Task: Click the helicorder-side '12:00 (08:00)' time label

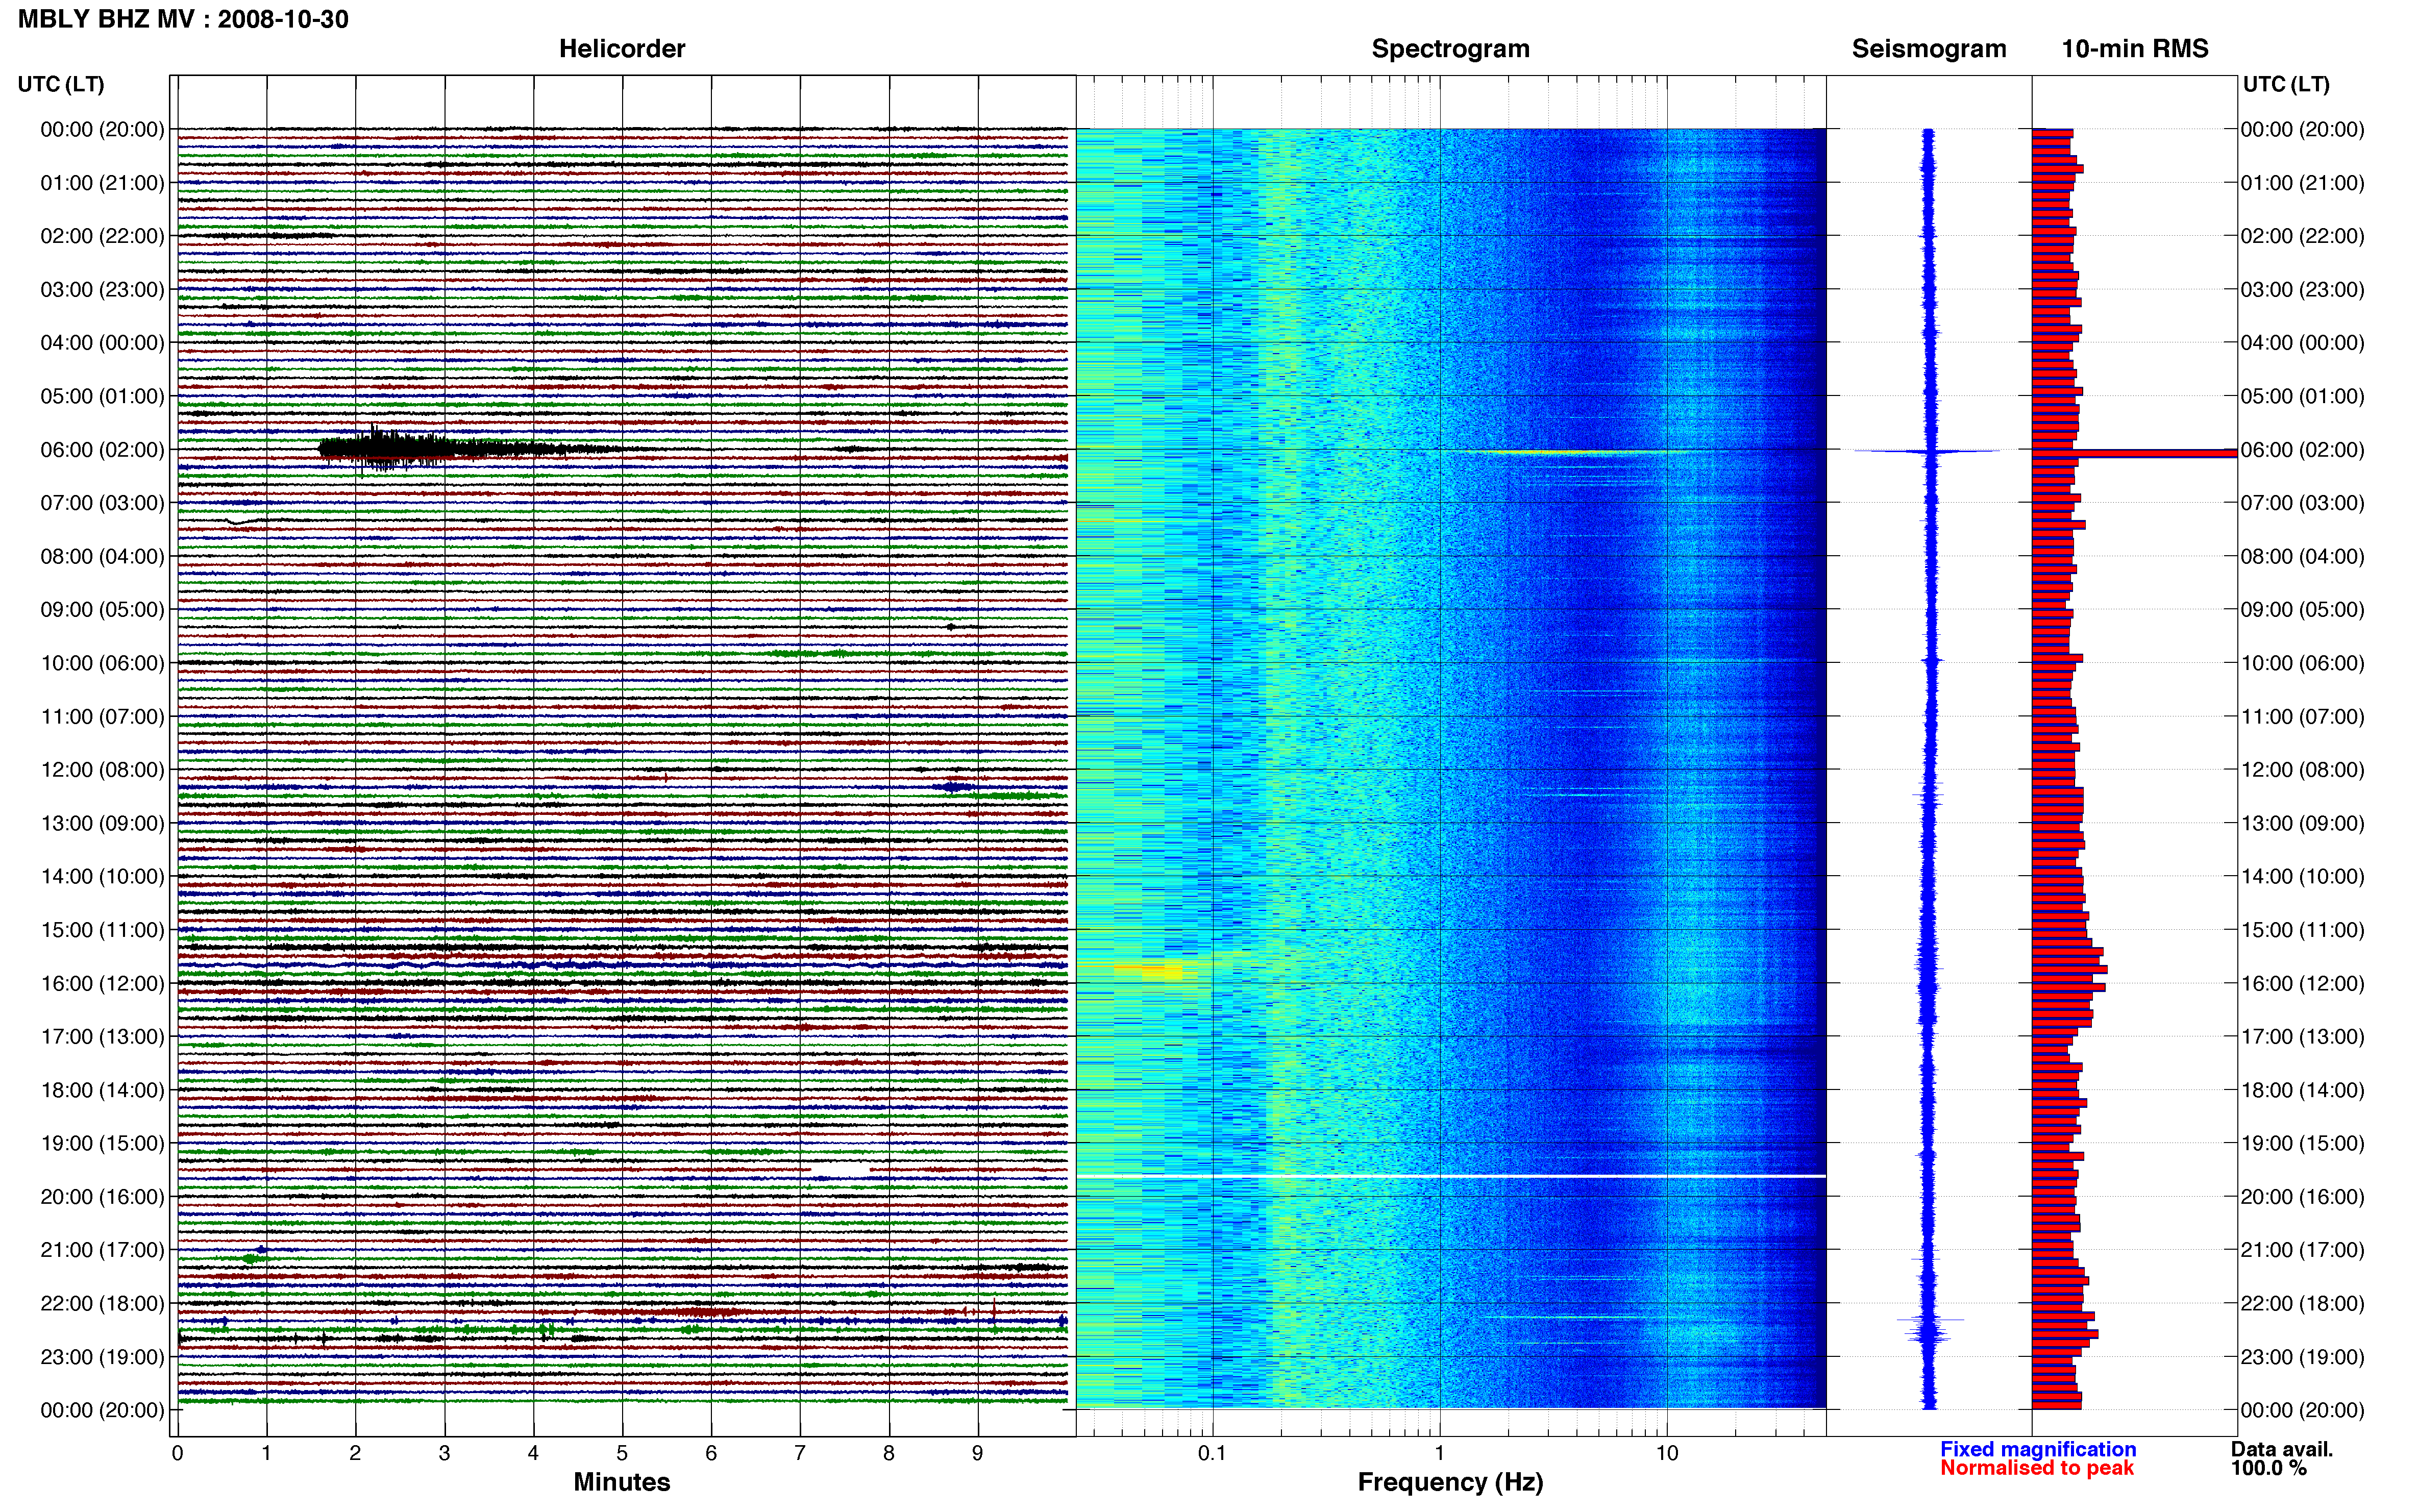Action: point(102,770)
